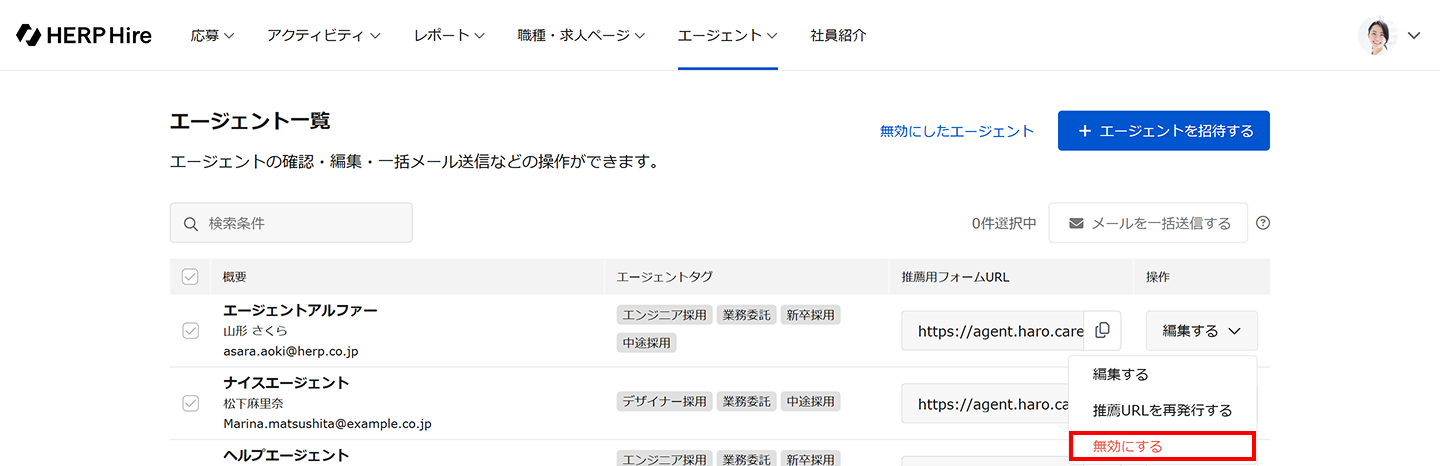Expand the レポート navigation dropdown
Screen dimensions: 1440x466
pos(448,35)
